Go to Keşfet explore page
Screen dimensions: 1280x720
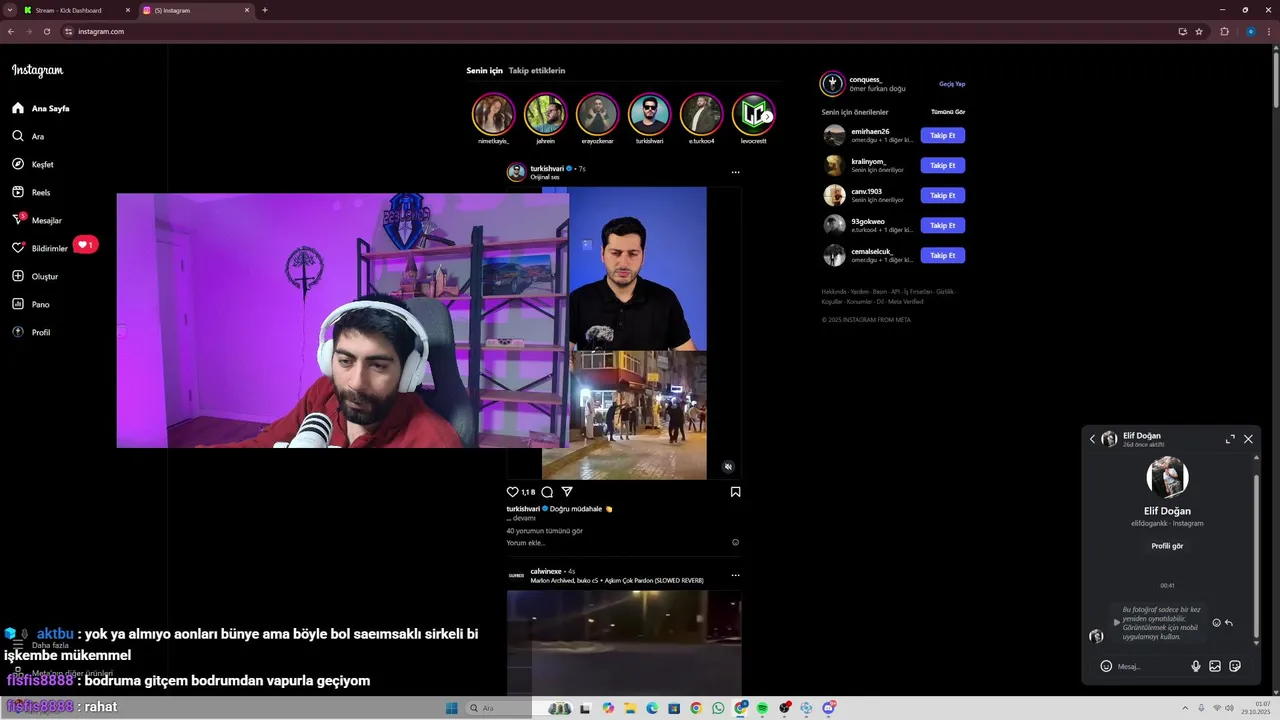click(33, 164)
